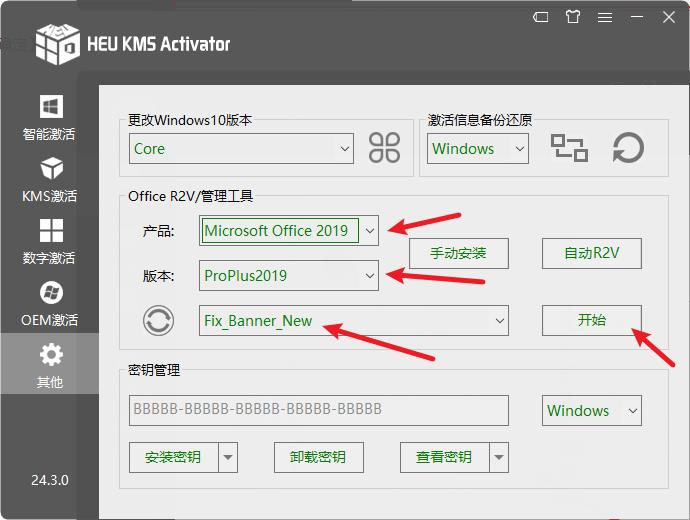Click the HEU KMS Activator cube logo
Image resolution: width=690 pixels, height=520 pixels.
[58, 44]
